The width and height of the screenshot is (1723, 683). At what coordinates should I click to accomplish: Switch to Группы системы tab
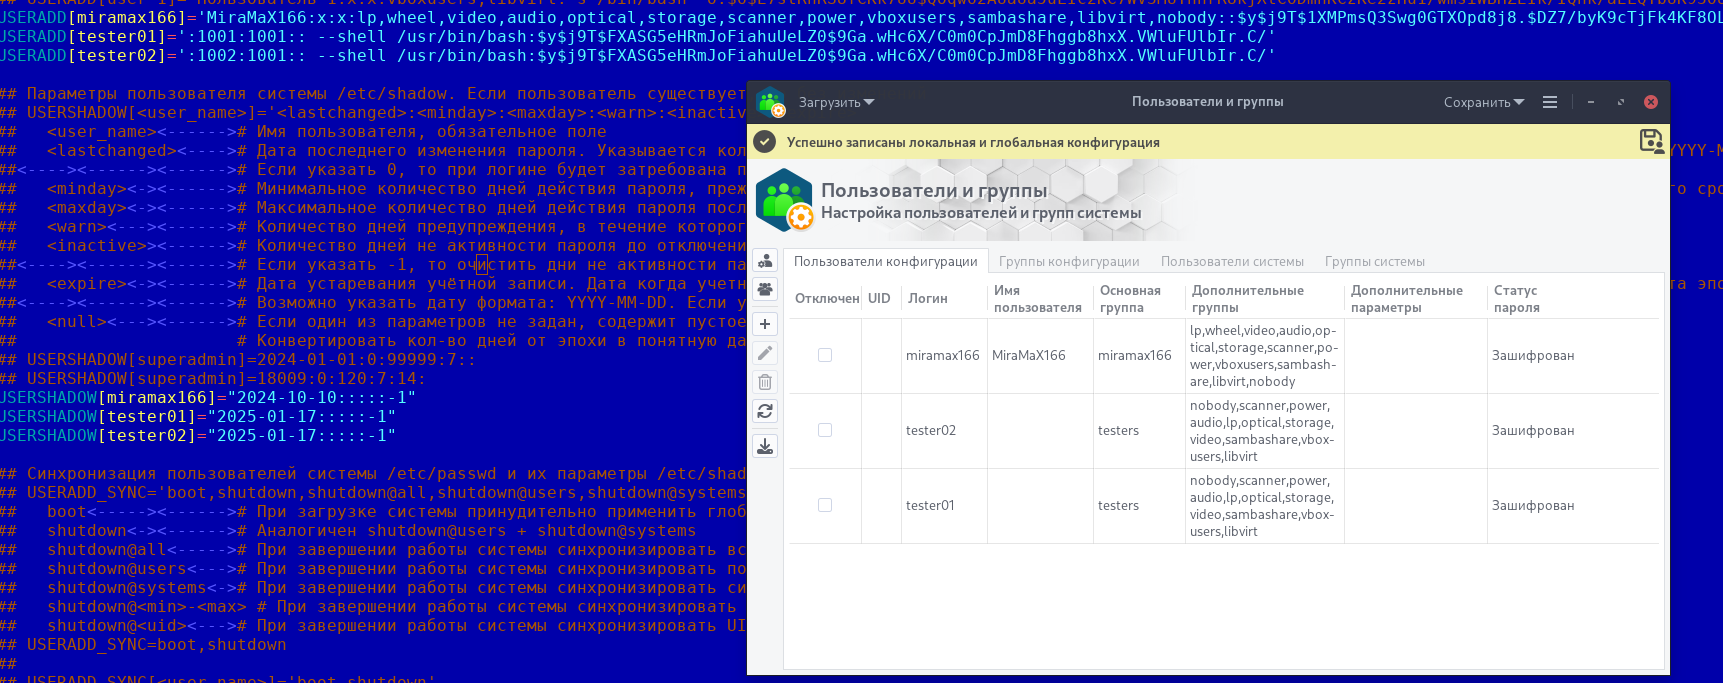pos(1375,261)
